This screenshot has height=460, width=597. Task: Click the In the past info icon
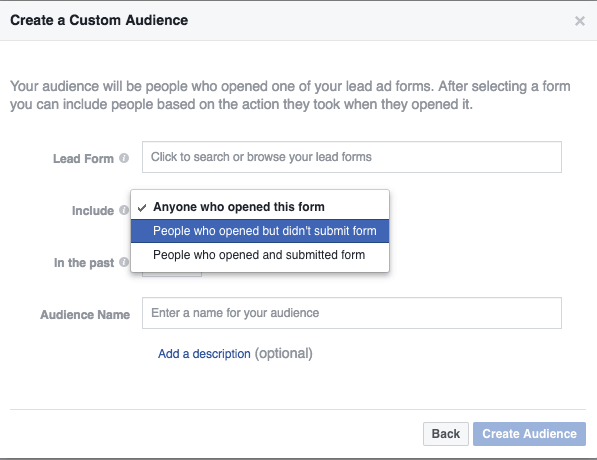coord(124,262)
